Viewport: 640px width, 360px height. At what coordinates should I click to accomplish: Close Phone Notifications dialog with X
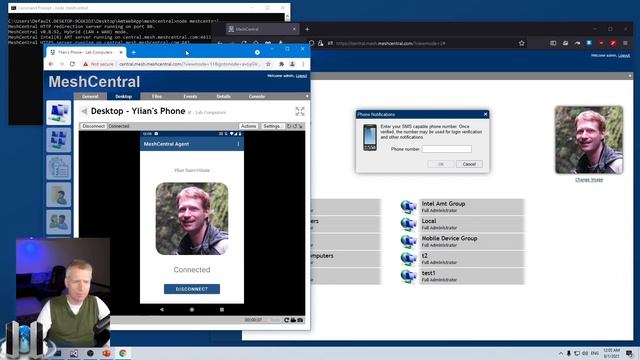[x=485, y=114]
